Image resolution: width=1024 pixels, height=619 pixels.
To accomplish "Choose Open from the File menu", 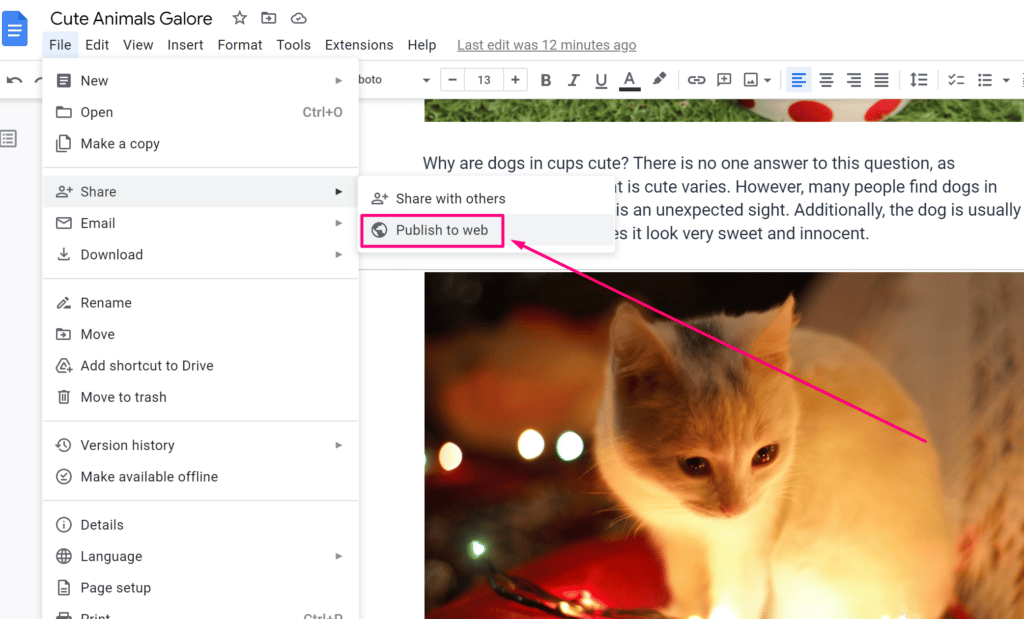I will click(200, 112).
